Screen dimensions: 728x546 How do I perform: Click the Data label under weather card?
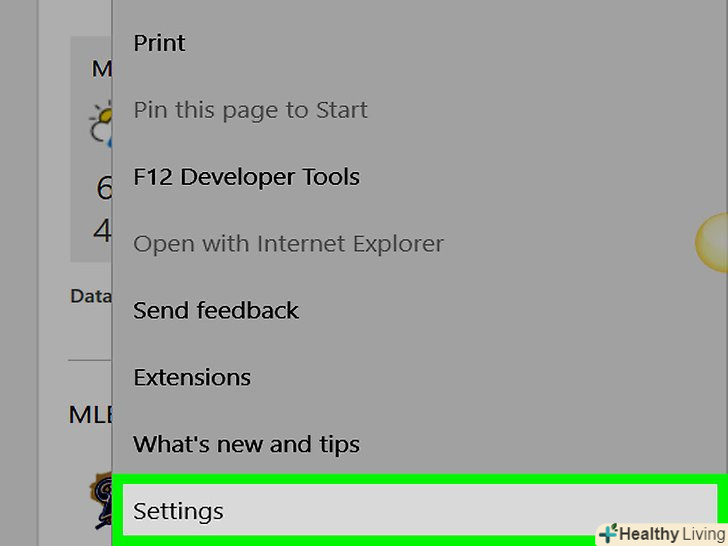tap(90, 296)
